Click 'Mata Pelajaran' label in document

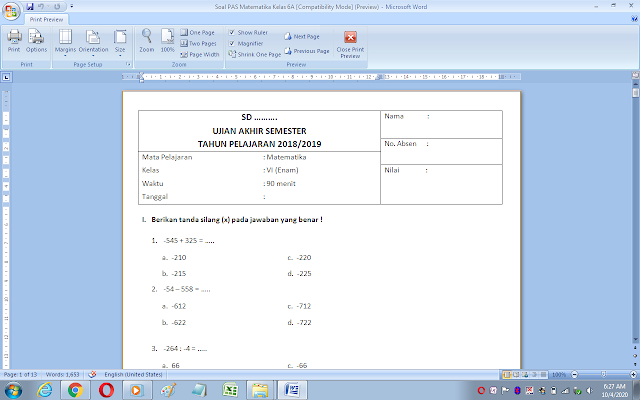[167, 157]
